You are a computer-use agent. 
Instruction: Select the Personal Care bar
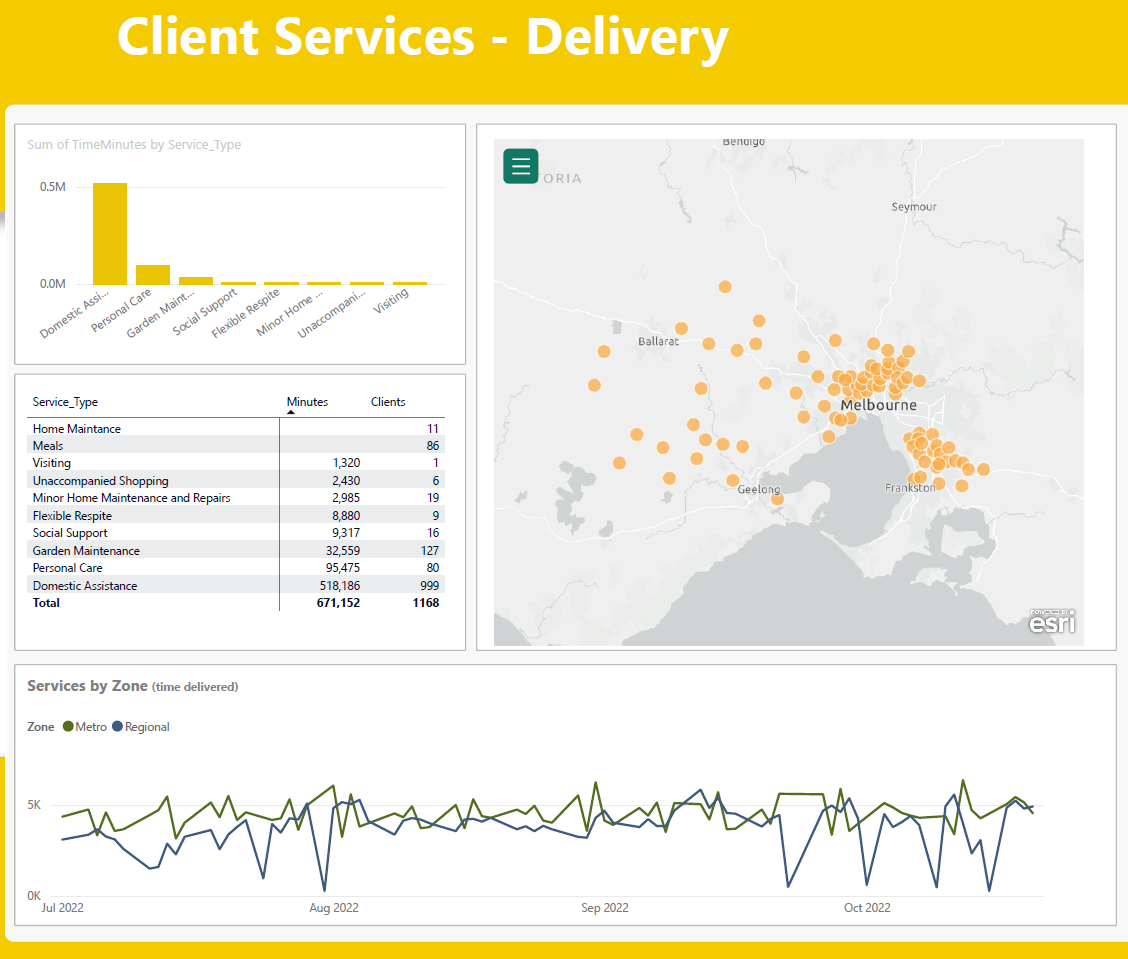pyautogui.click(x=153, y=275)
